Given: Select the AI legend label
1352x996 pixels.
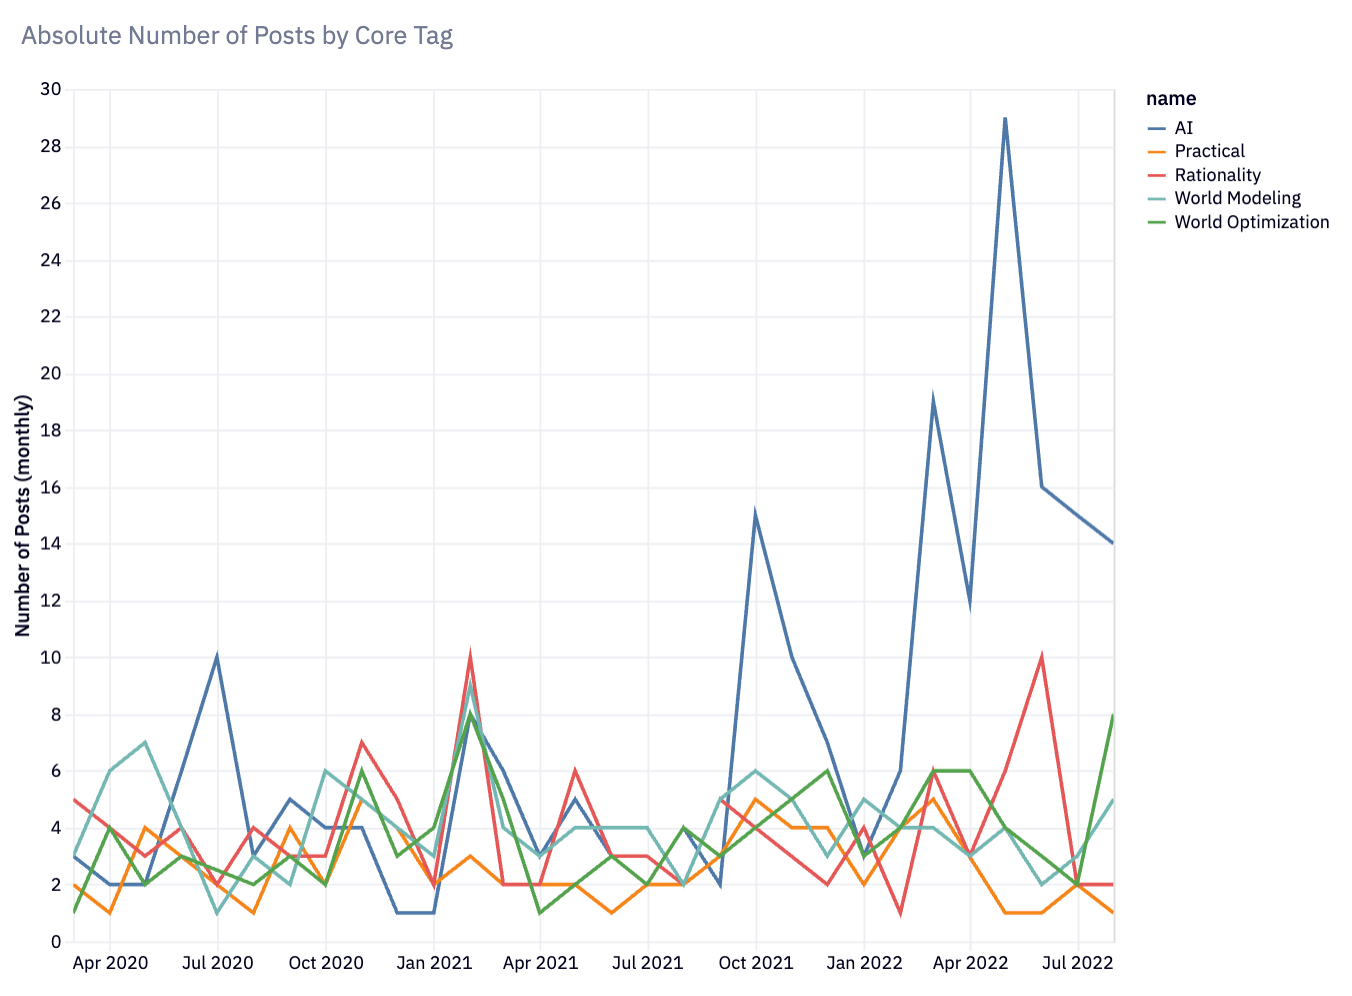Looking at the screenshot, I should pyautogui.click(x=1184, y=128).
